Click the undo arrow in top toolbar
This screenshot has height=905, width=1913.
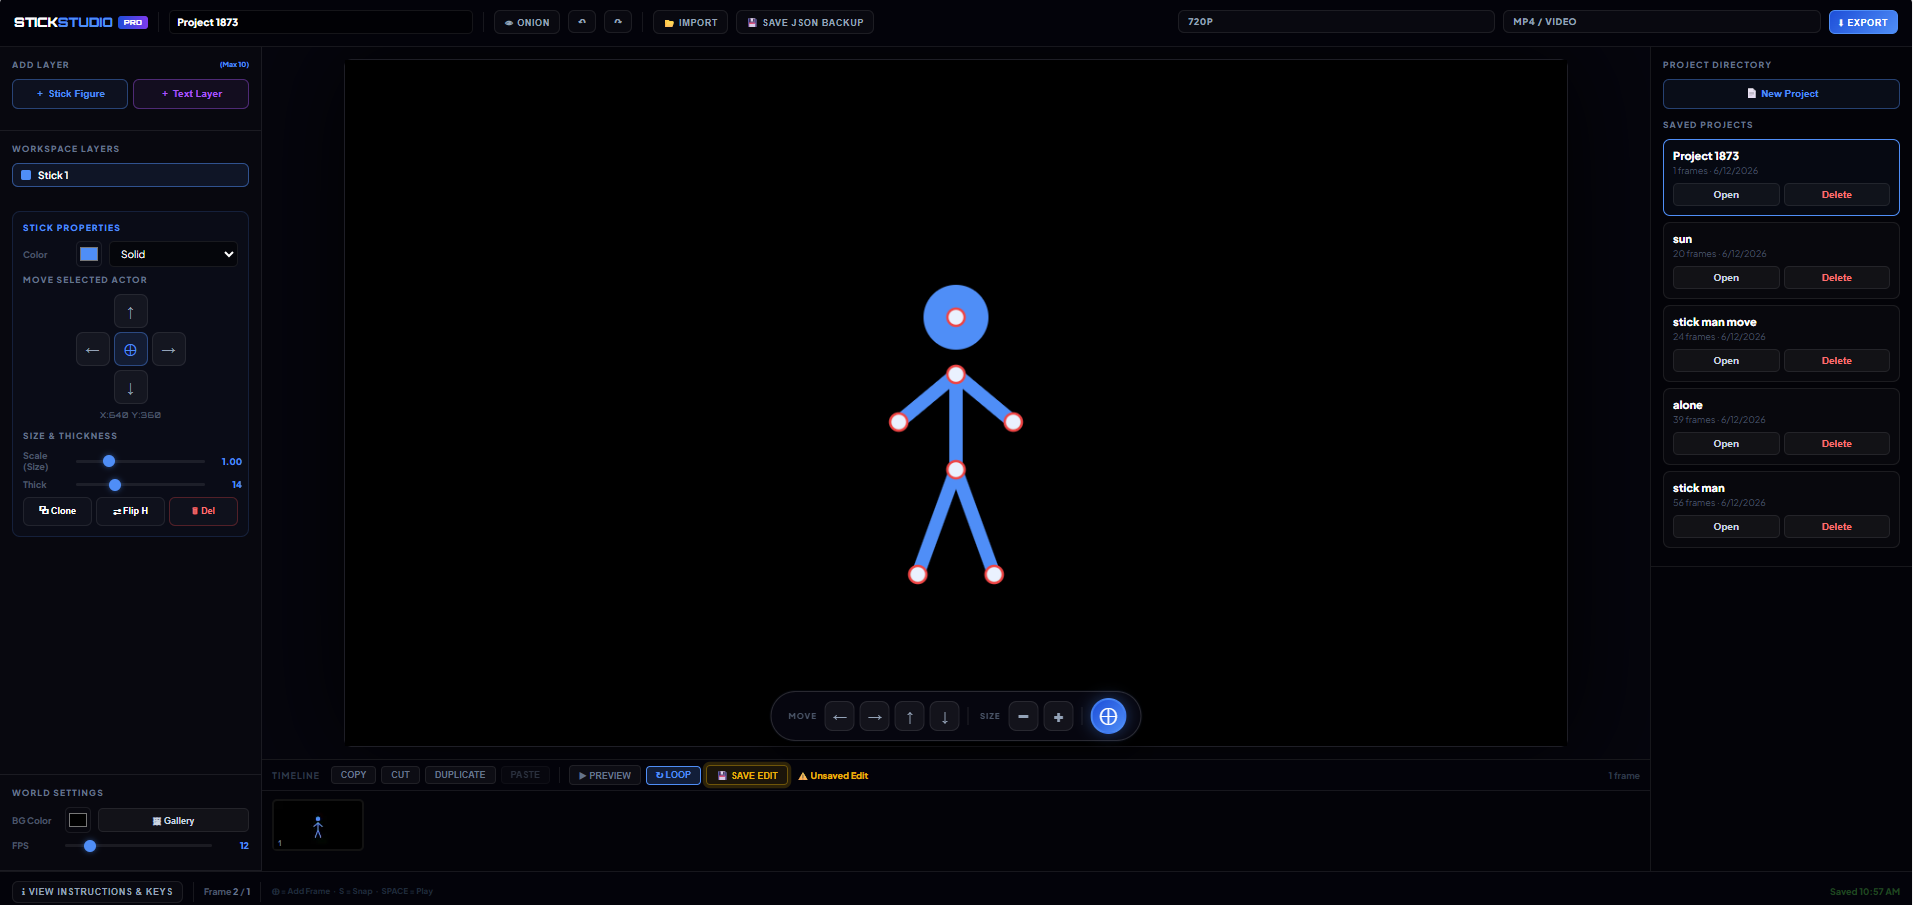[582, 22]
